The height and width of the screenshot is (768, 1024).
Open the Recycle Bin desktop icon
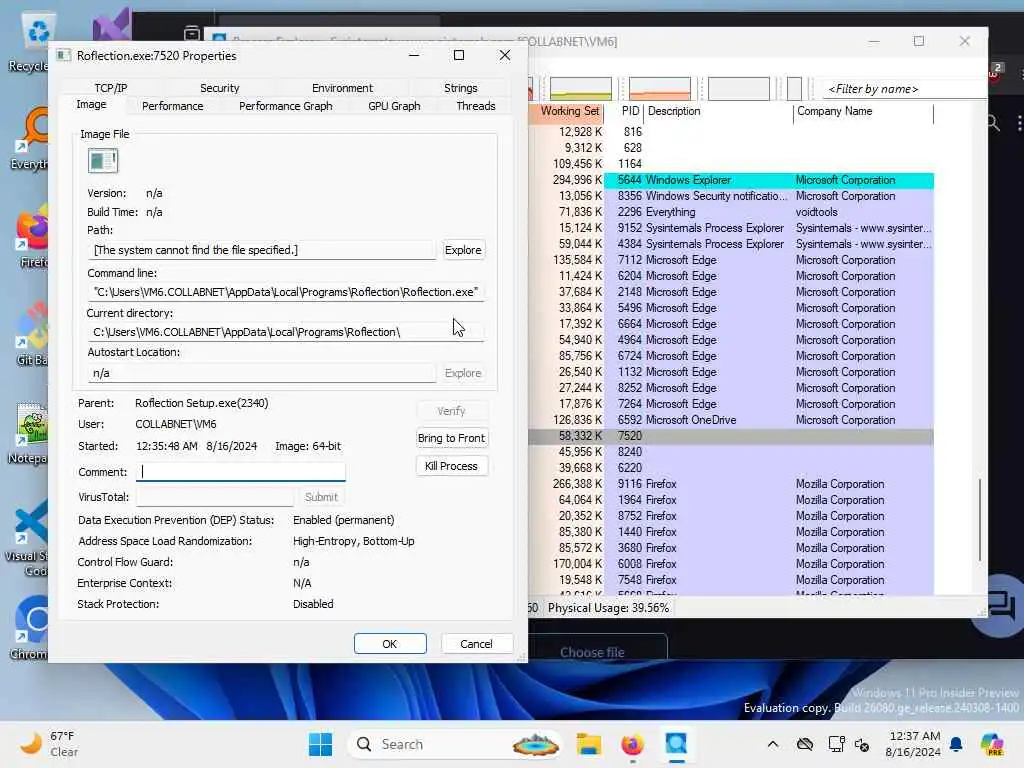coord(31,42)
